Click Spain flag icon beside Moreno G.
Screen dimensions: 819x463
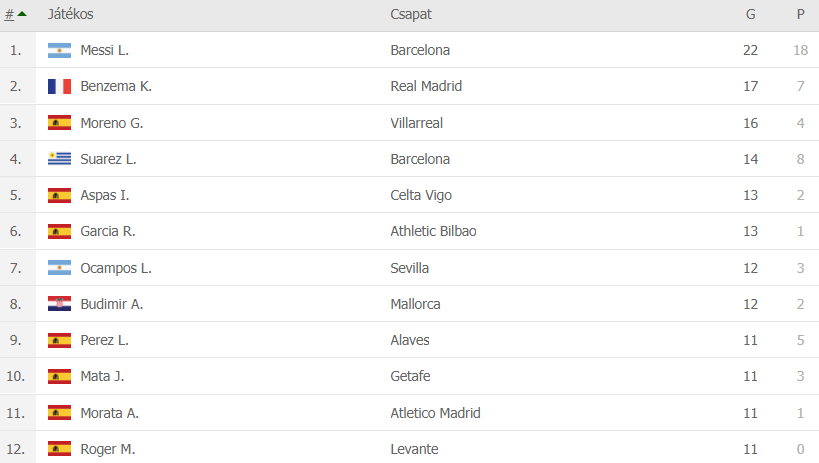59,123
